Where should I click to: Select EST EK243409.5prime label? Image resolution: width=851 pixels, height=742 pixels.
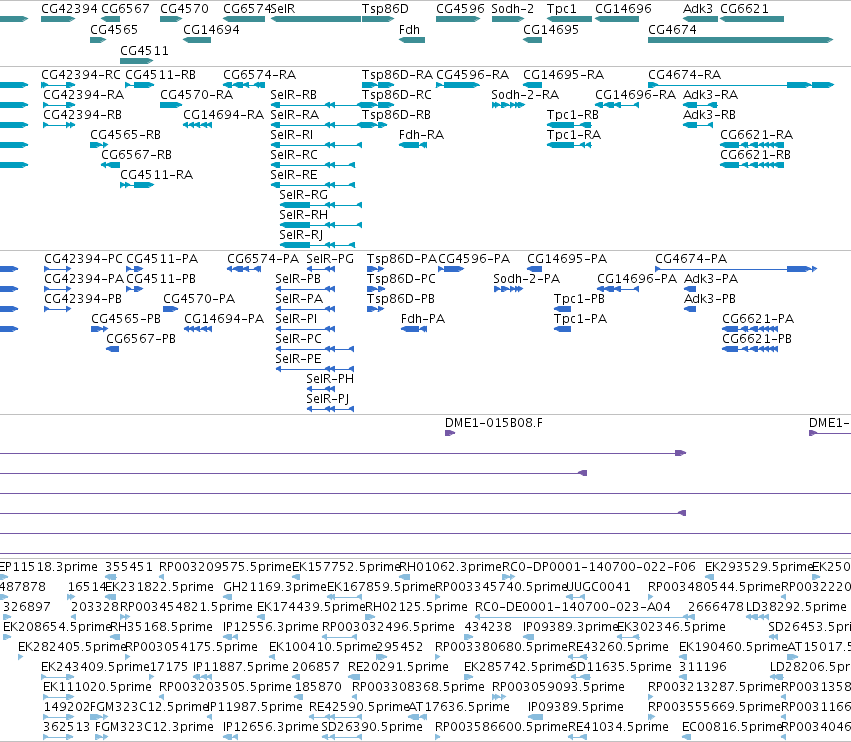pyautogui.click(x=95, y=667)
